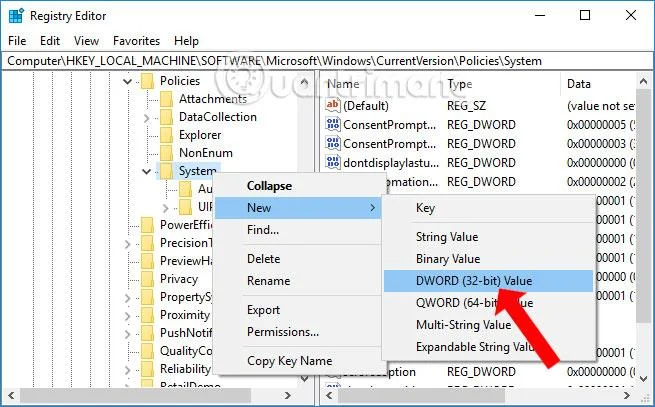This screenshot has width=655, height=407.
Task: Select the Proximity folder icon
Action: (x=147, y=315)
